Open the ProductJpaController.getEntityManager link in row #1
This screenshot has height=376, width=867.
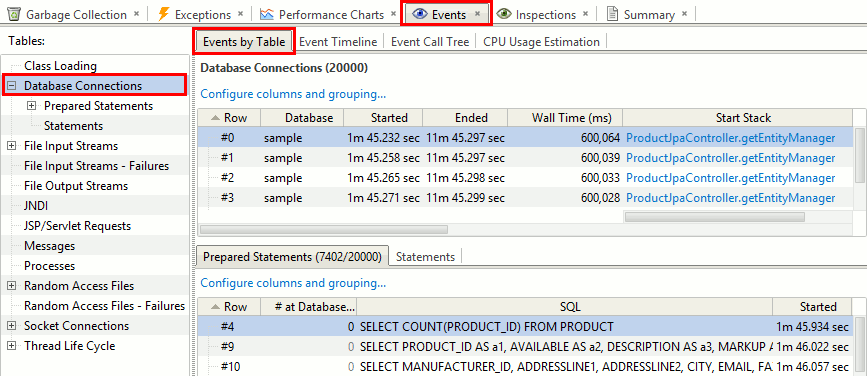730,158
